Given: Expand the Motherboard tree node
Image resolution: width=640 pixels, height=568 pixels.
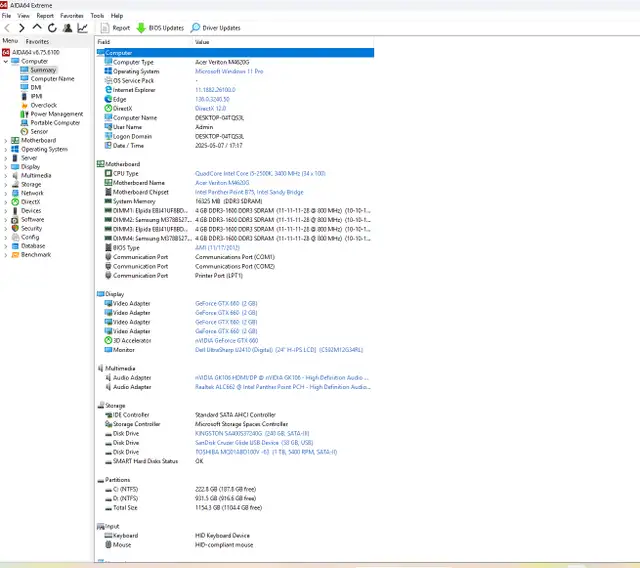Looking at the screenshot, I should click(6, 140).
